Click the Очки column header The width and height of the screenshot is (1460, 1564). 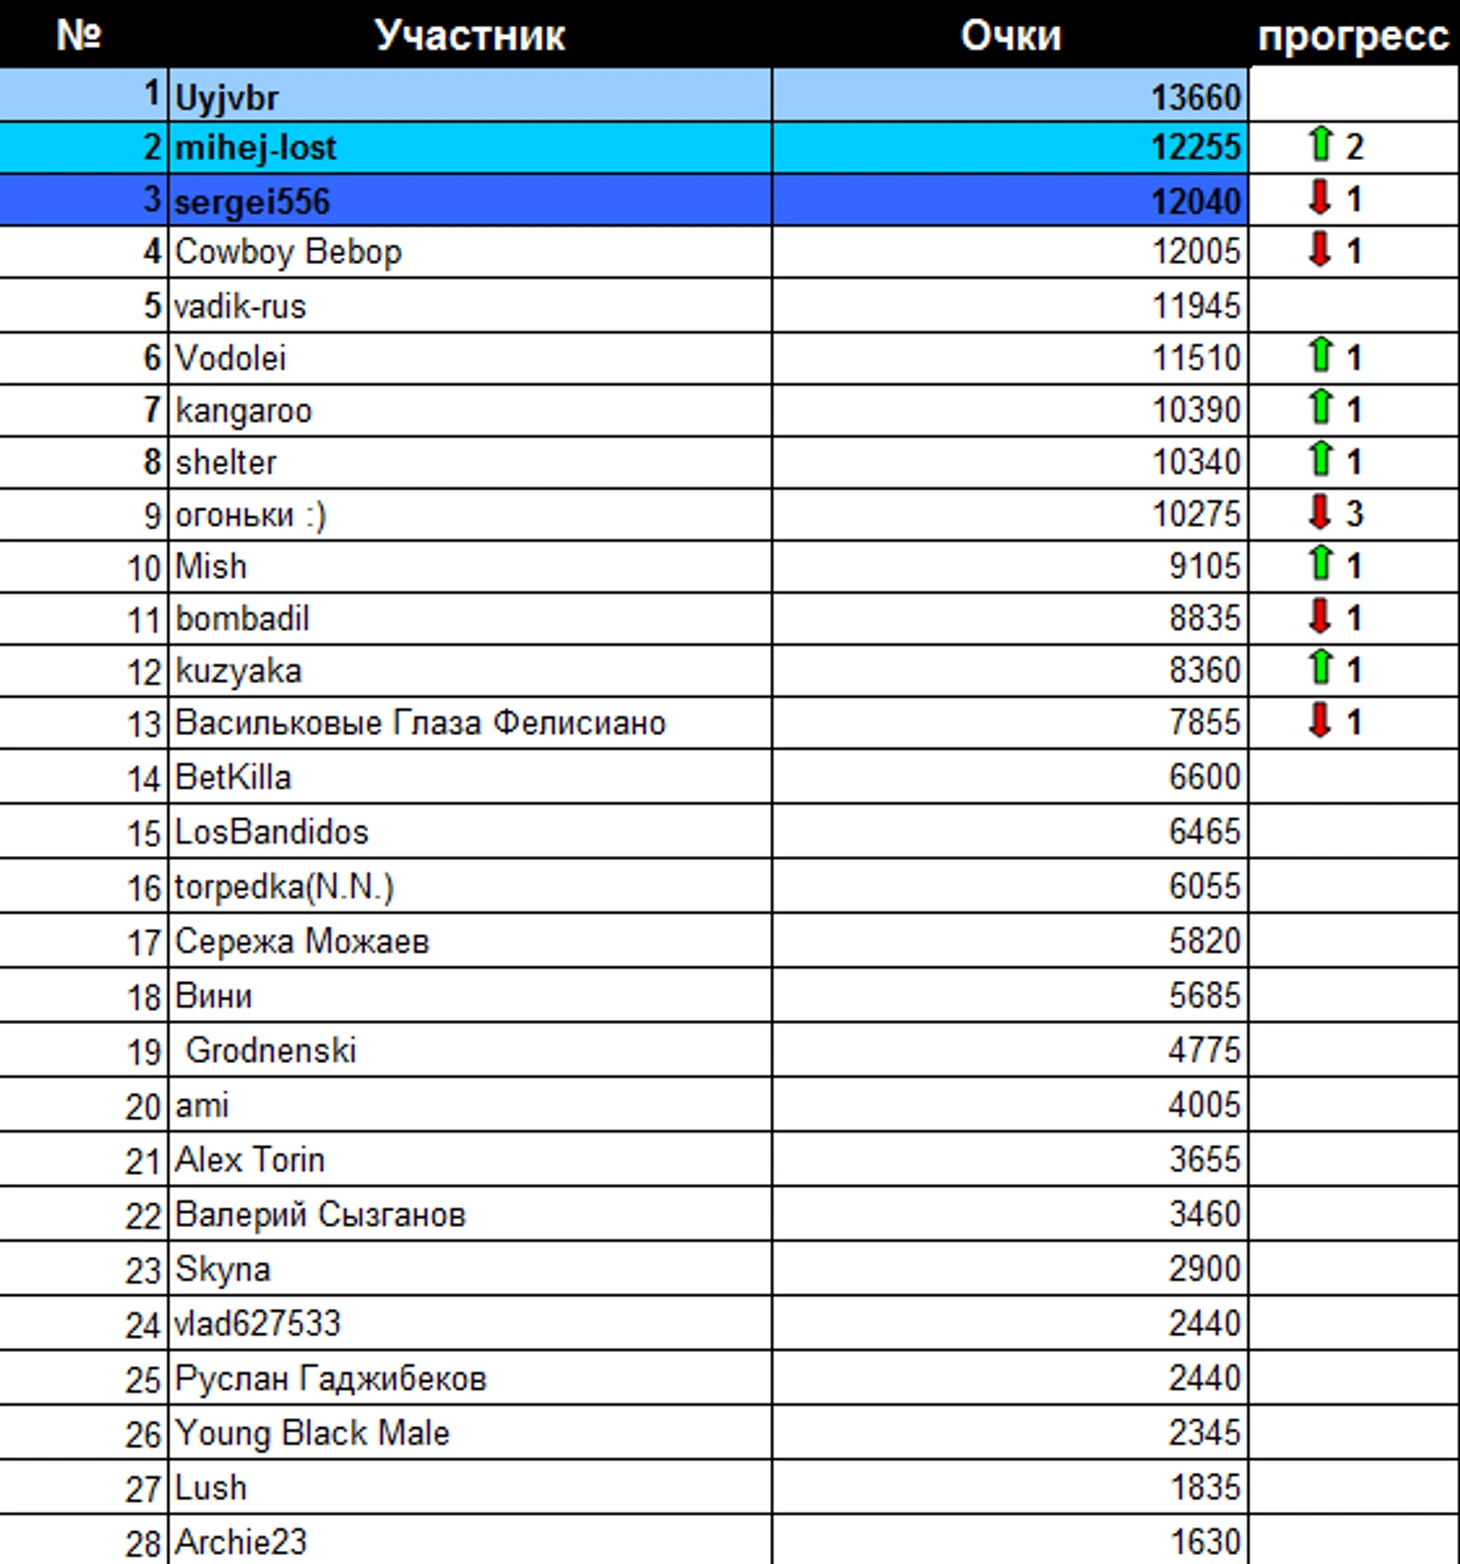click(x=1010, y=34)
